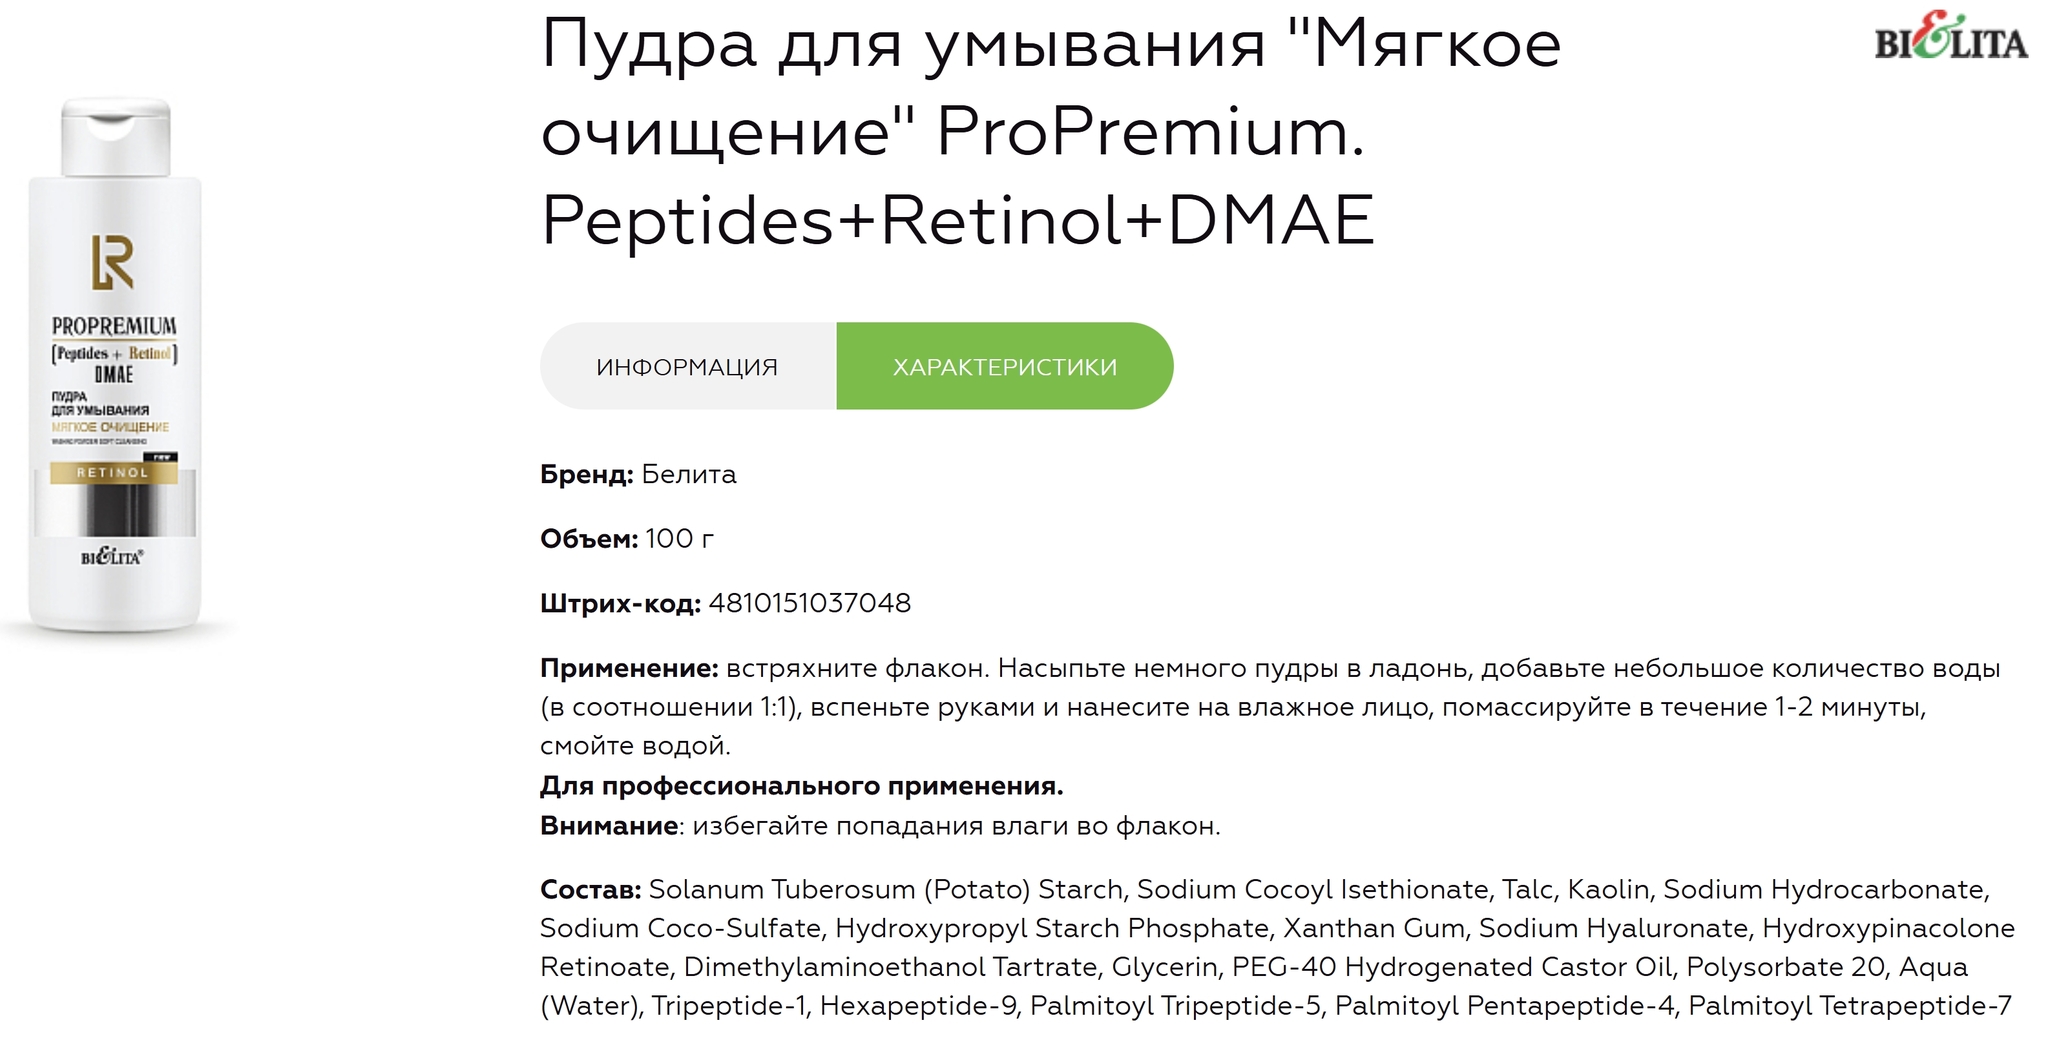Click the gold LR emblem on bottle

tap(113, 263)
